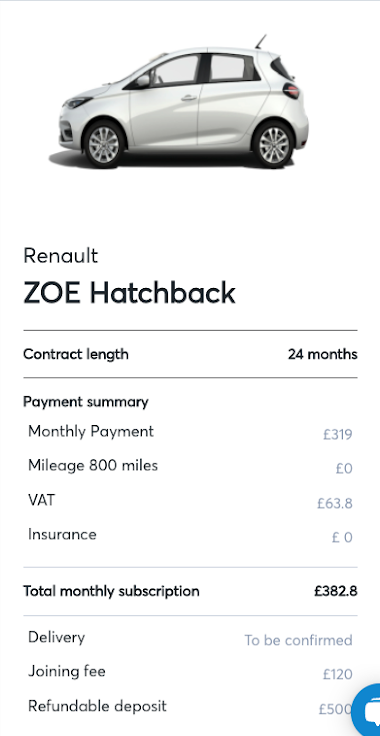The image size is (380, 736).
Task: Click the £120 joining fee amount
Action: pos(337,675)
